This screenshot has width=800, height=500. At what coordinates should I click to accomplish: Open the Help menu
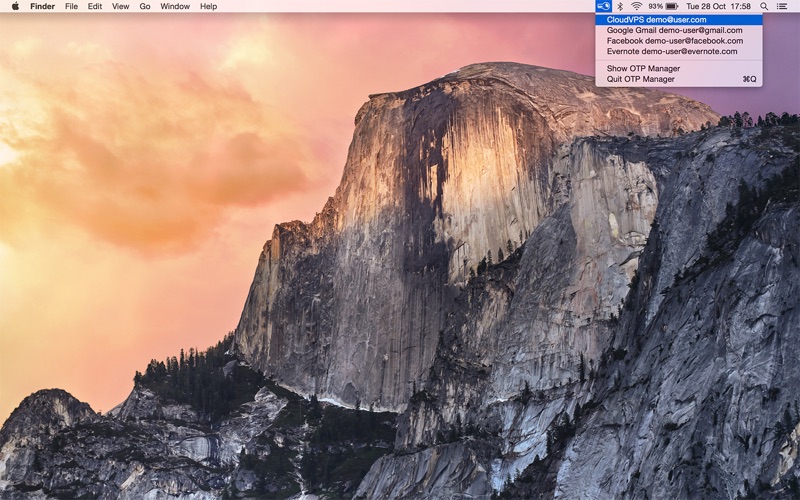point(208,6)
